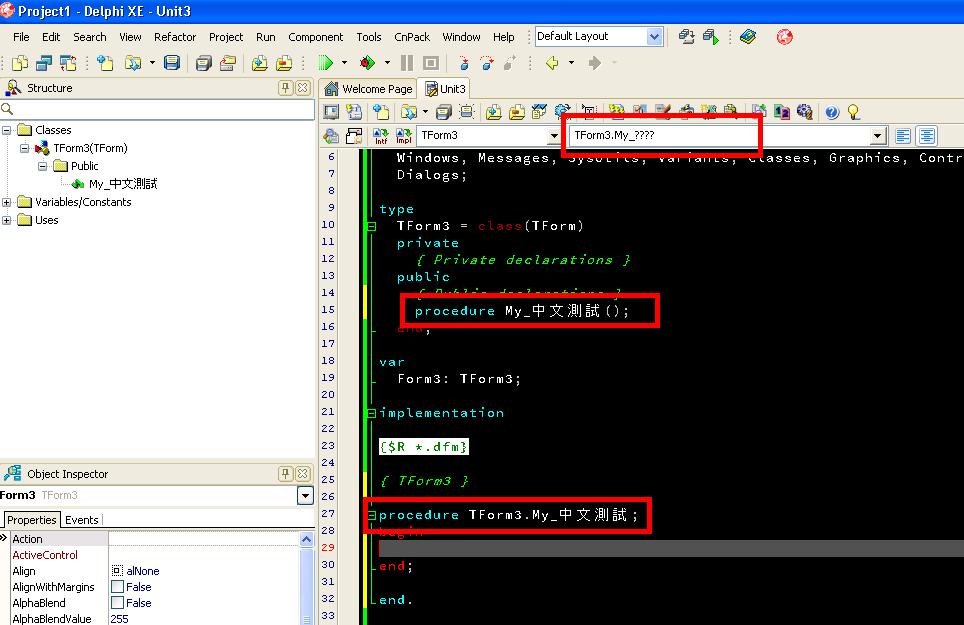Viewport: 964px width, 625px height.
Task: Click the blue help question mark icon
Action: tap(831, 112)
